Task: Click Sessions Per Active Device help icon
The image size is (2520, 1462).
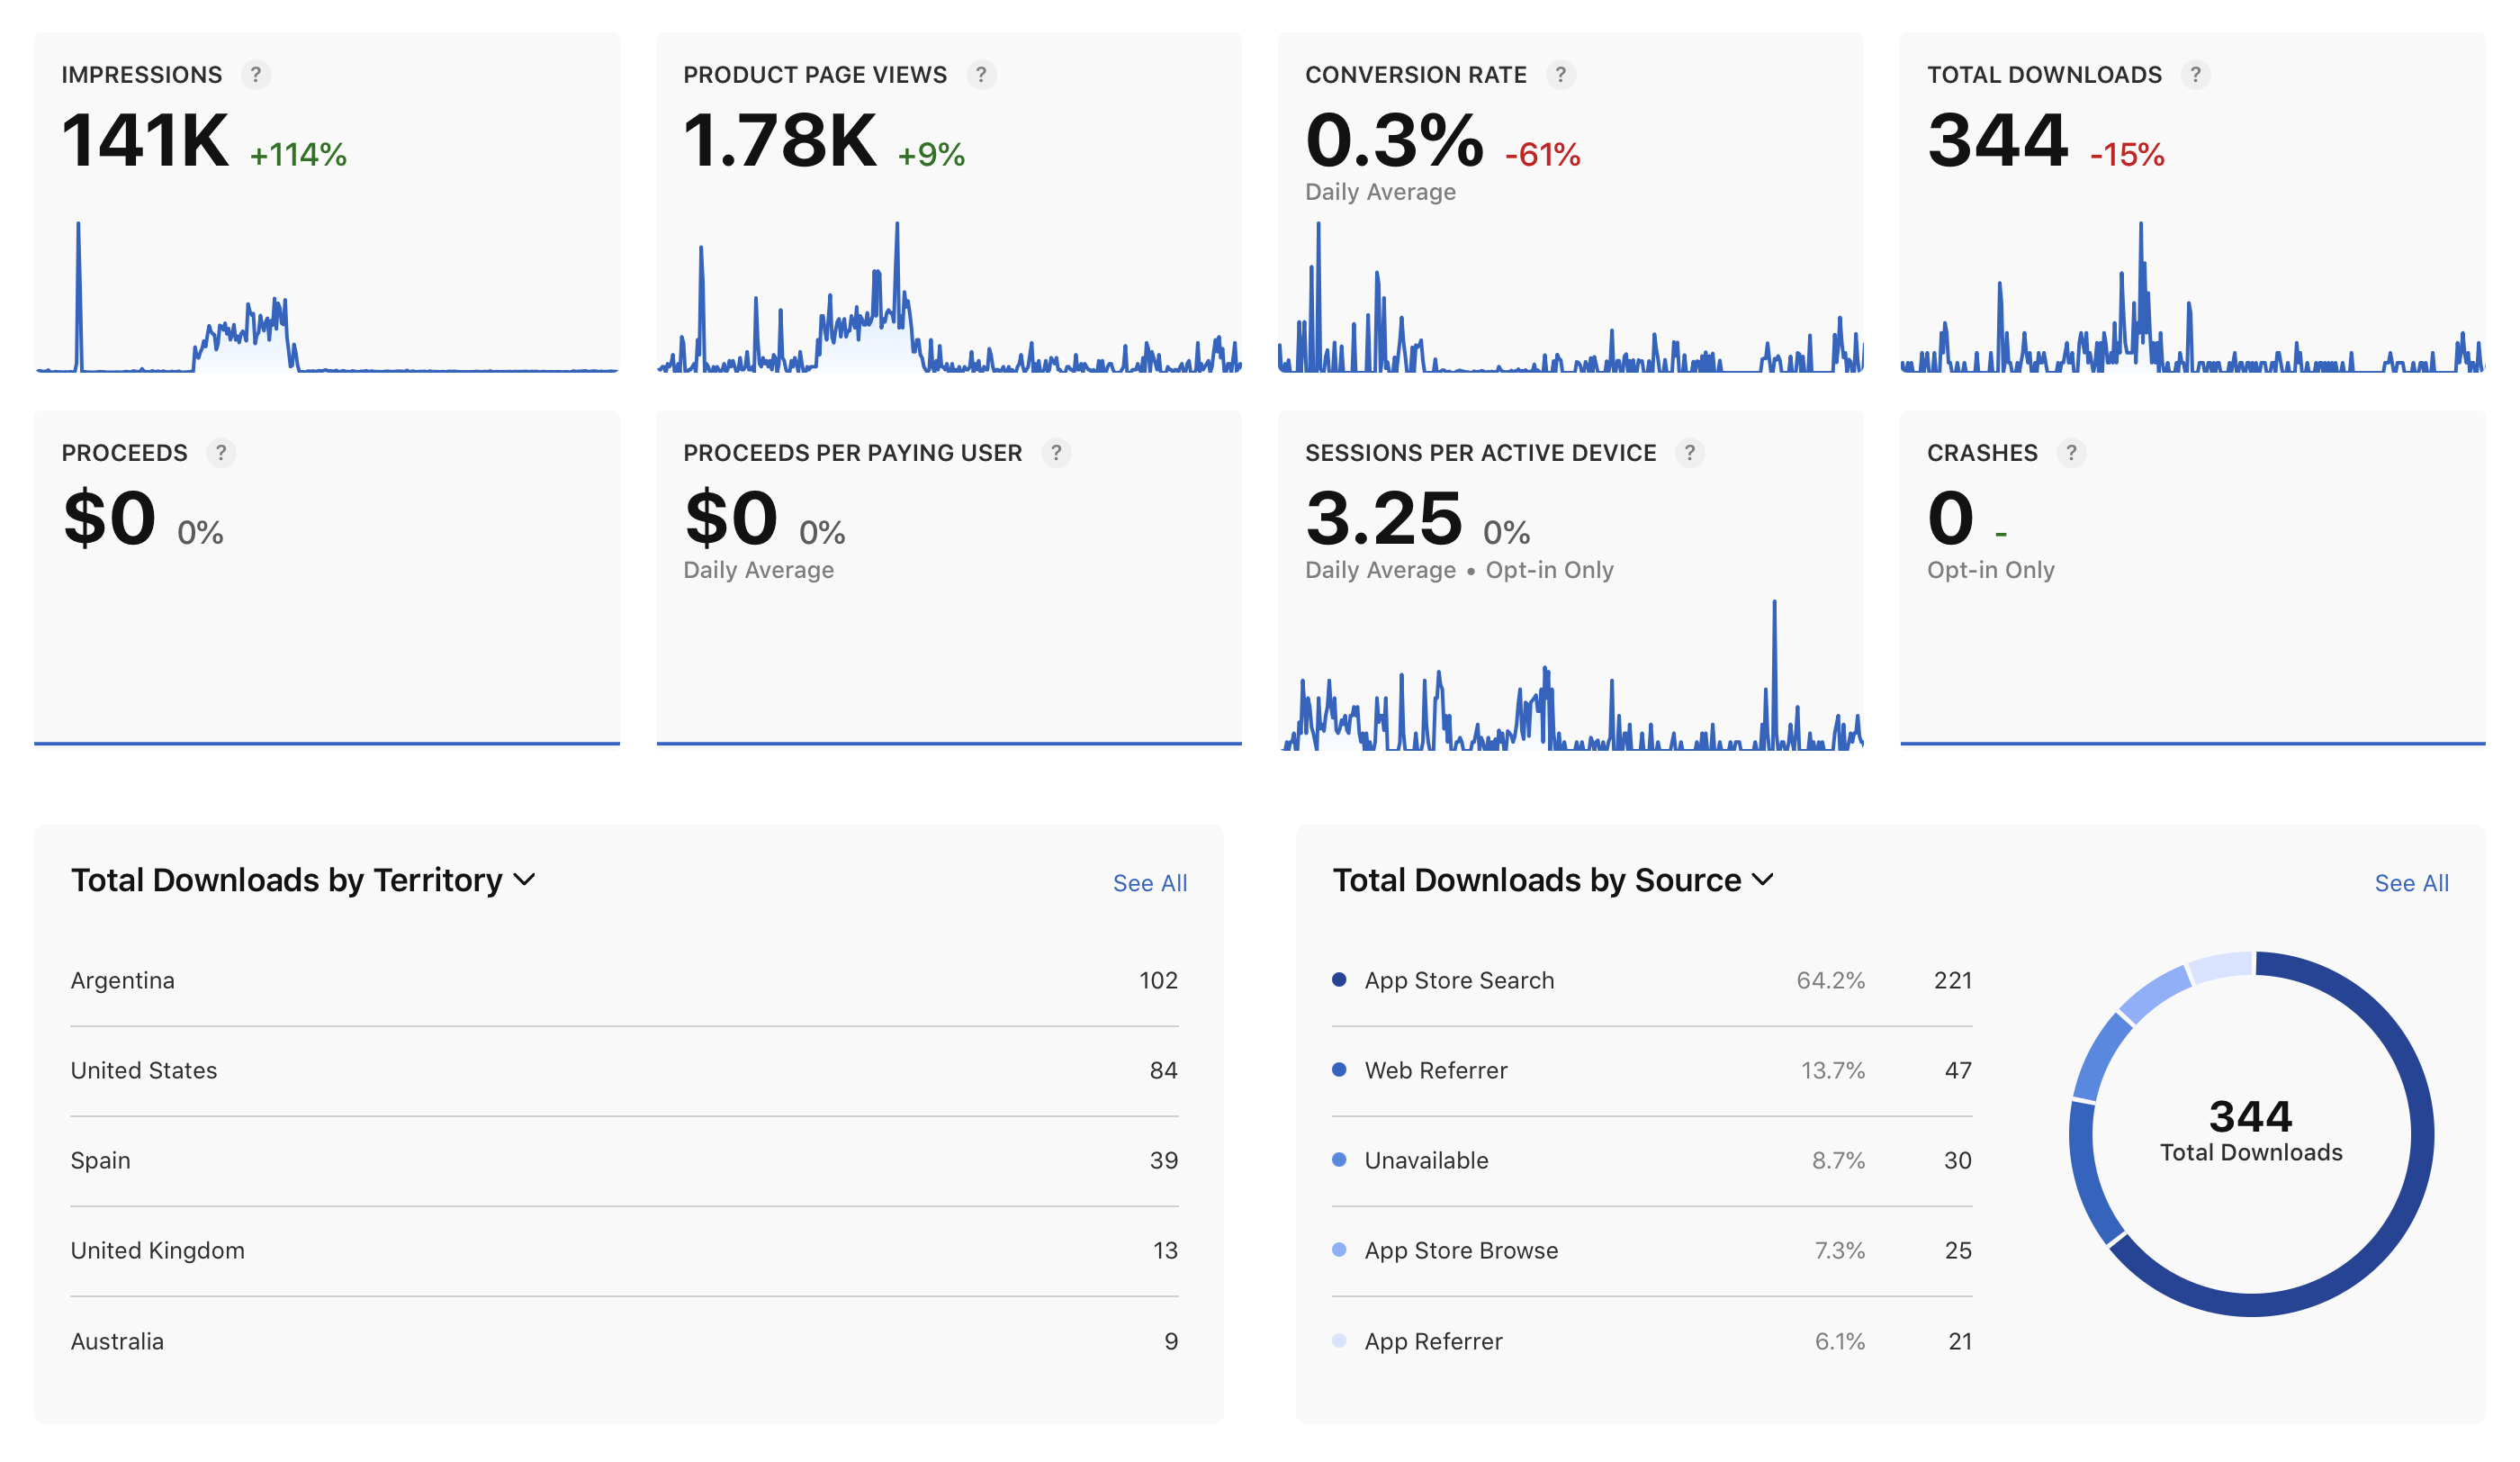Action: 1690,453
